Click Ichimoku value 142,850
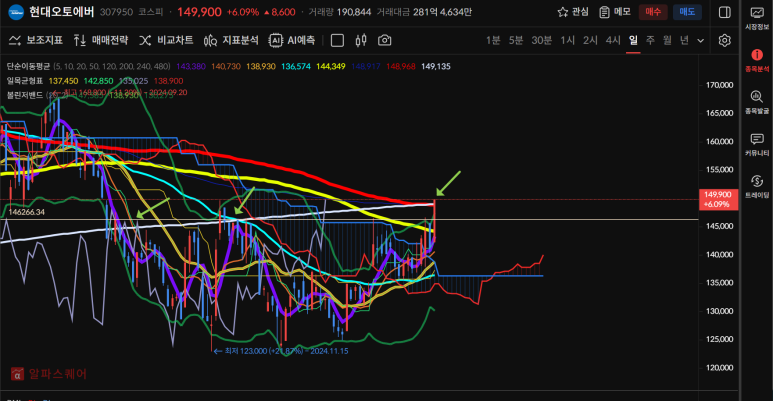The image size is (773, 401). point(99,80)
